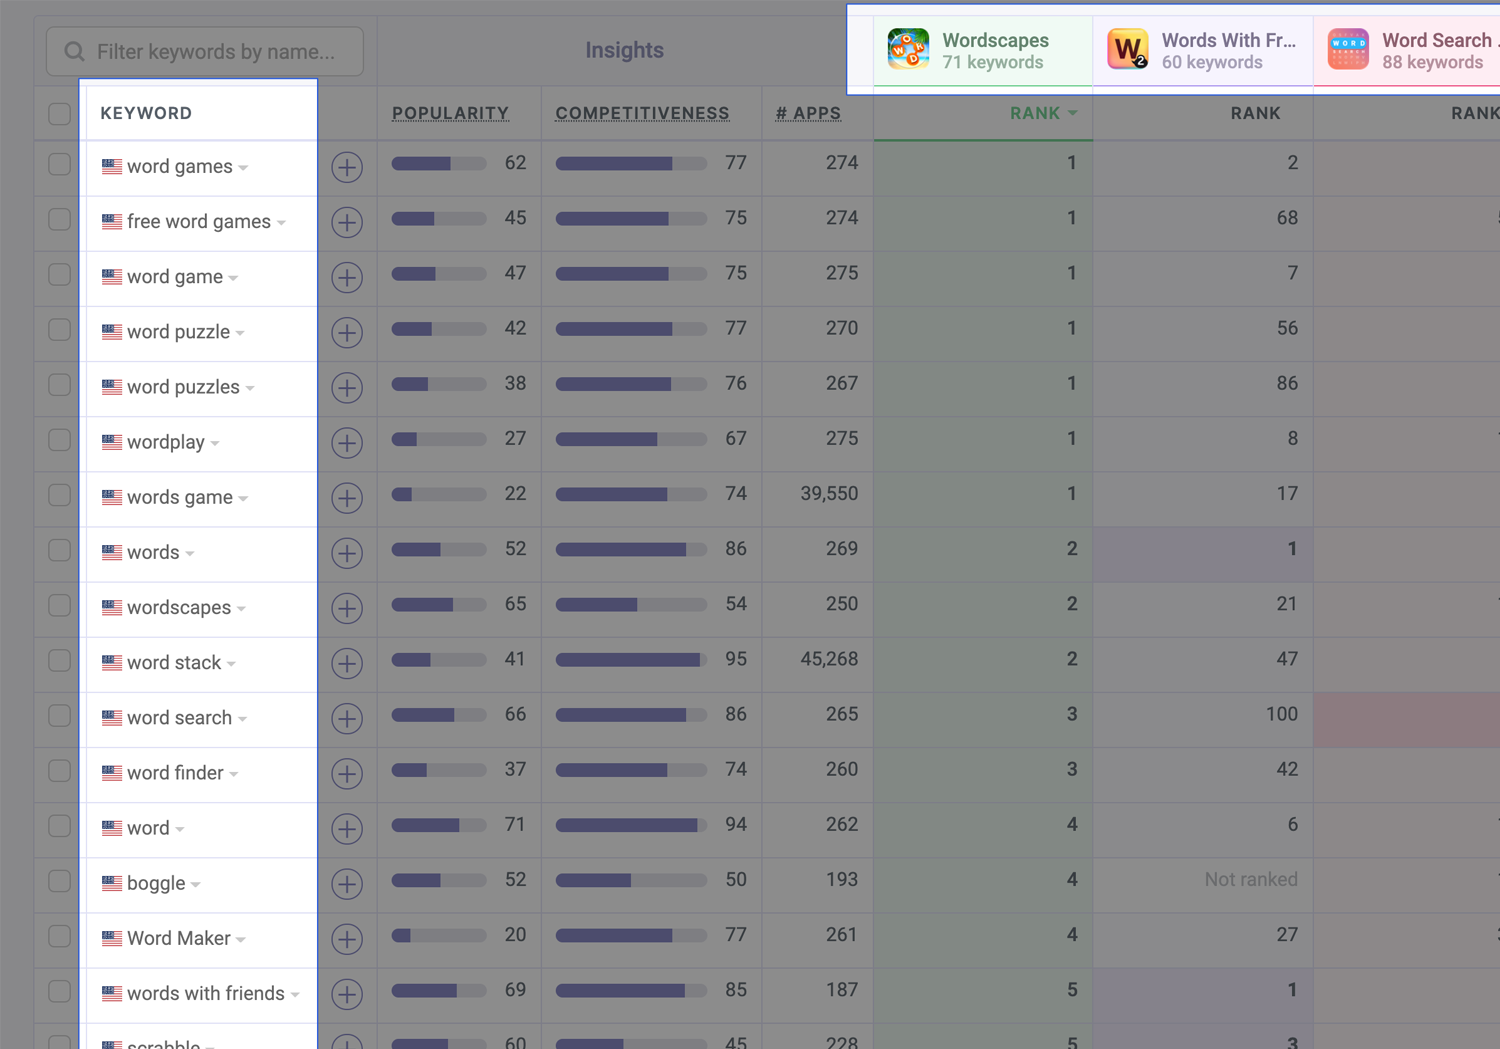Check the select-all checkbox in header

coord(60,113)
